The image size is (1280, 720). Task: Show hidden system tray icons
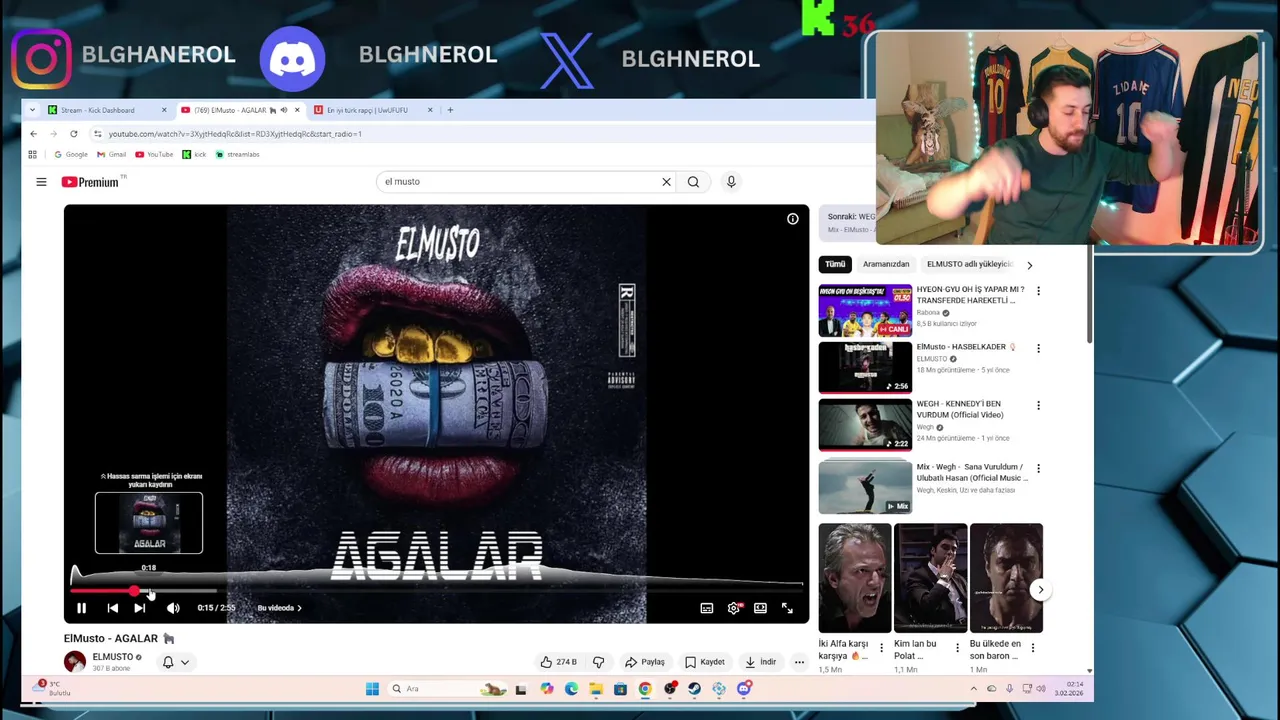973,689
